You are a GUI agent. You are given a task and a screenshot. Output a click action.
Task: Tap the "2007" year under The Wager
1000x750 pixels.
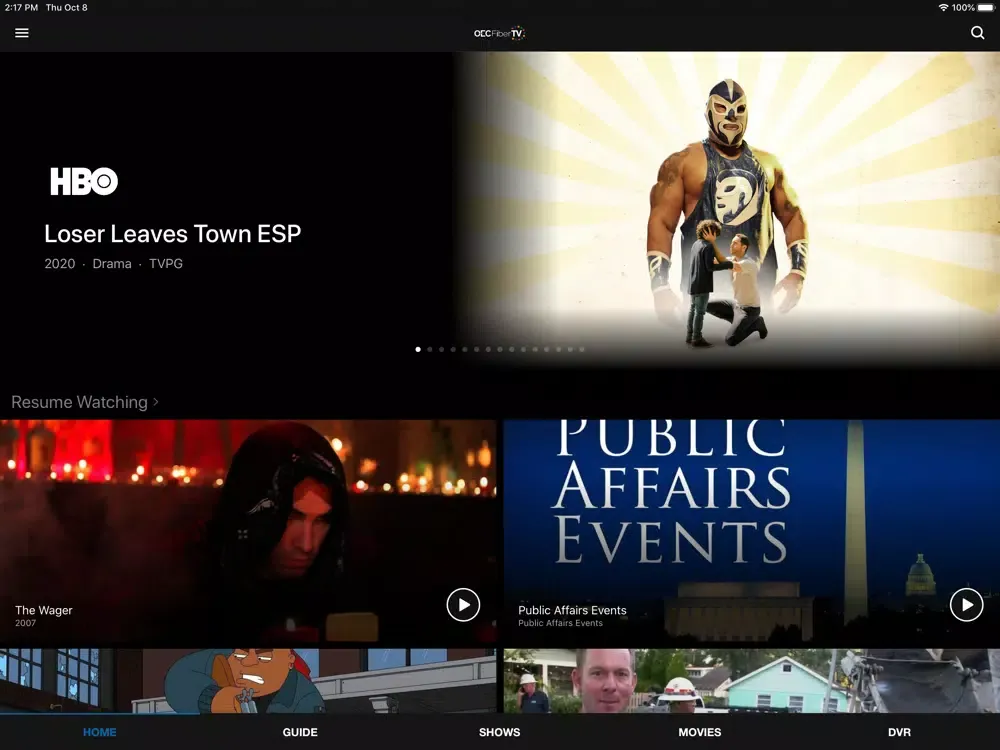pos(26,623)
